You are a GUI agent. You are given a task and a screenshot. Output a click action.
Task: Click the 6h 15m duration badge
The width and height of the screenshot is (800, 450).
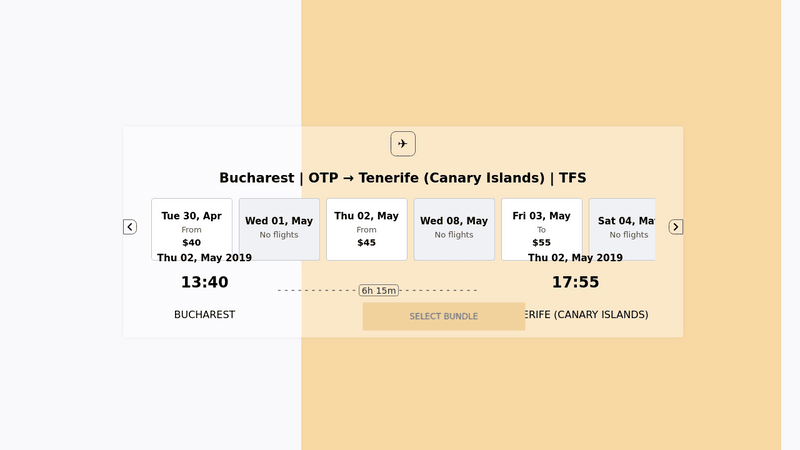(379, 291)
